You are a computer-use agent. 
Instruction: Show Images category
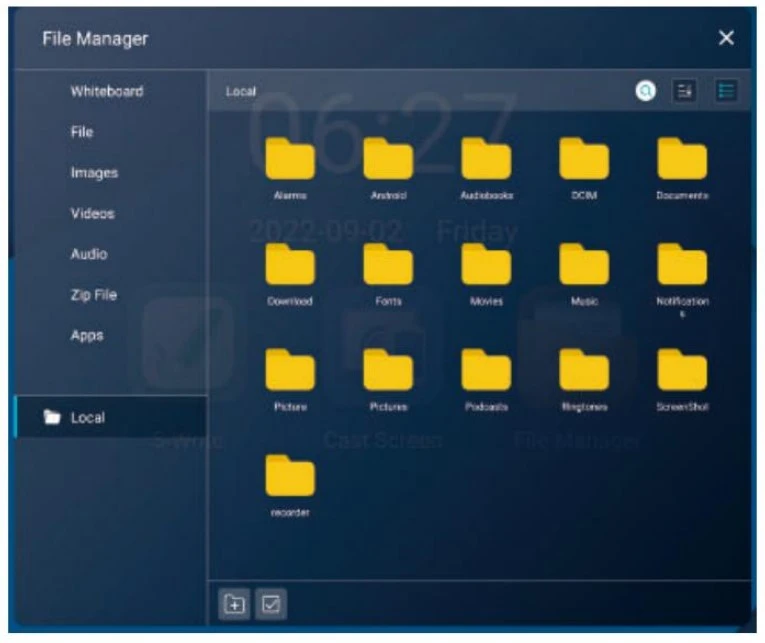coord(94,173)
